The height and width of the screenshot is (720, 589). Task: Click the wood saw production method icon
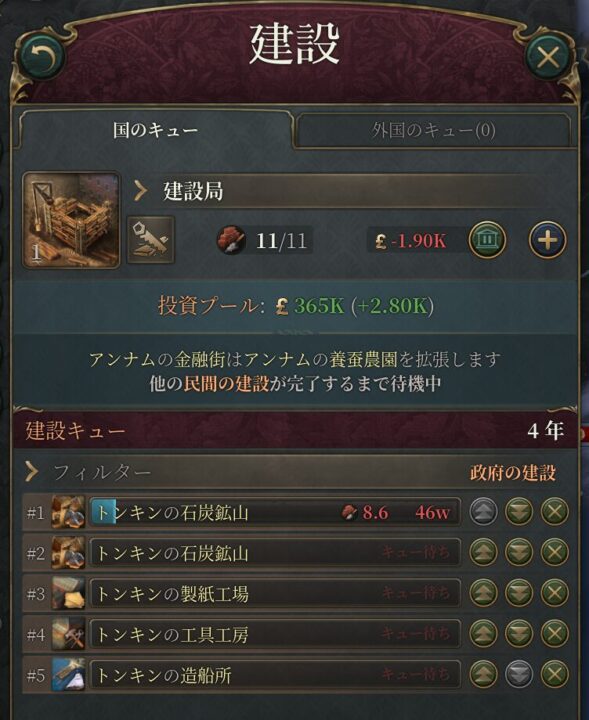151,240
